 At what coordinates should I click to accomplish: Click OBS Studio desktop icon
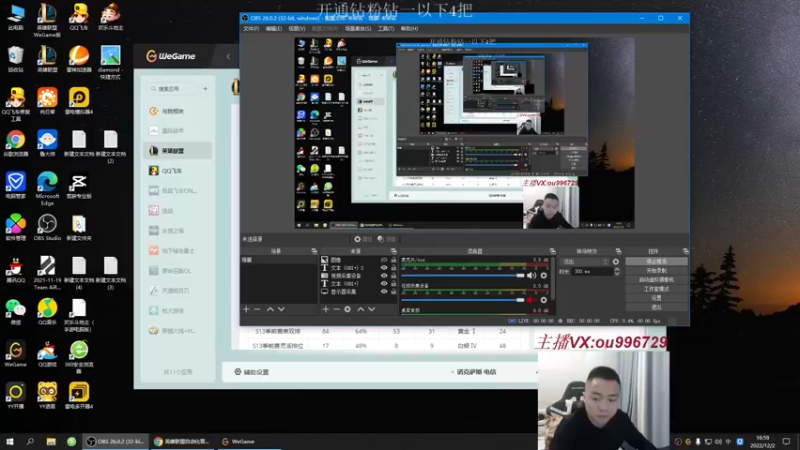coord(47,227)
